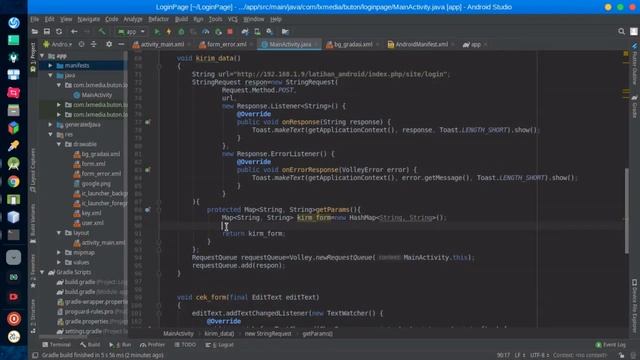Image resolution: width=640 pixels, height=360 pixels.
Task: Open the Logcat tool window button
Action: [220, 344]
